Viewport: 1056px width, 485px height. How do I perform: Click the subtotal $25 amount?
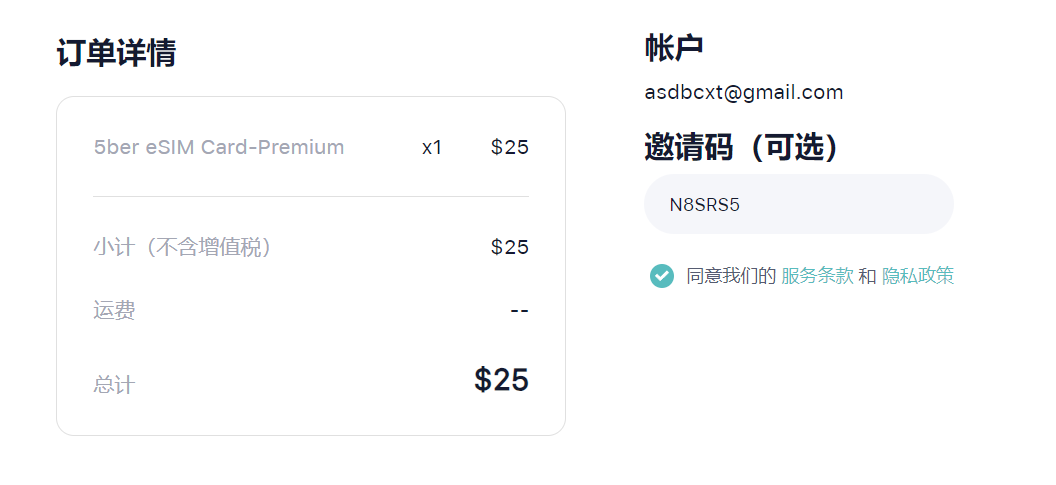[510, 247]
